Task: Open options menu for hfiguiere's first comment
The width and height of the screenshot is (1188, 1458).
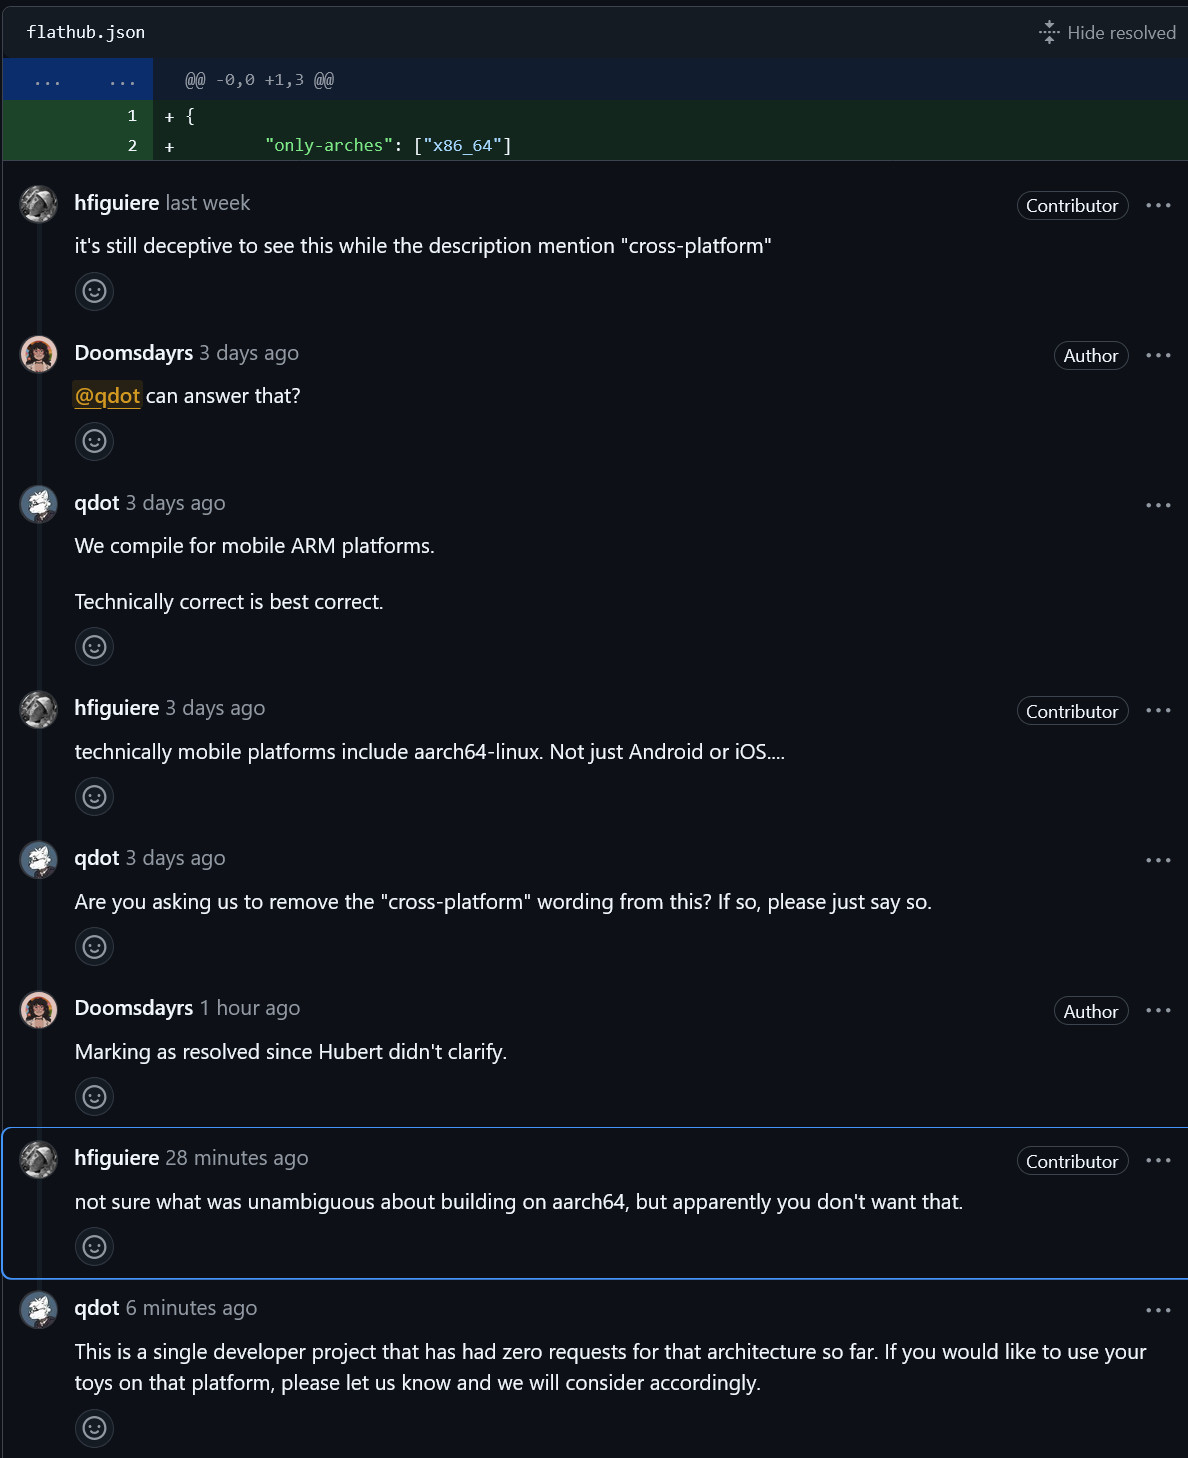Action: coord(1158,205)
